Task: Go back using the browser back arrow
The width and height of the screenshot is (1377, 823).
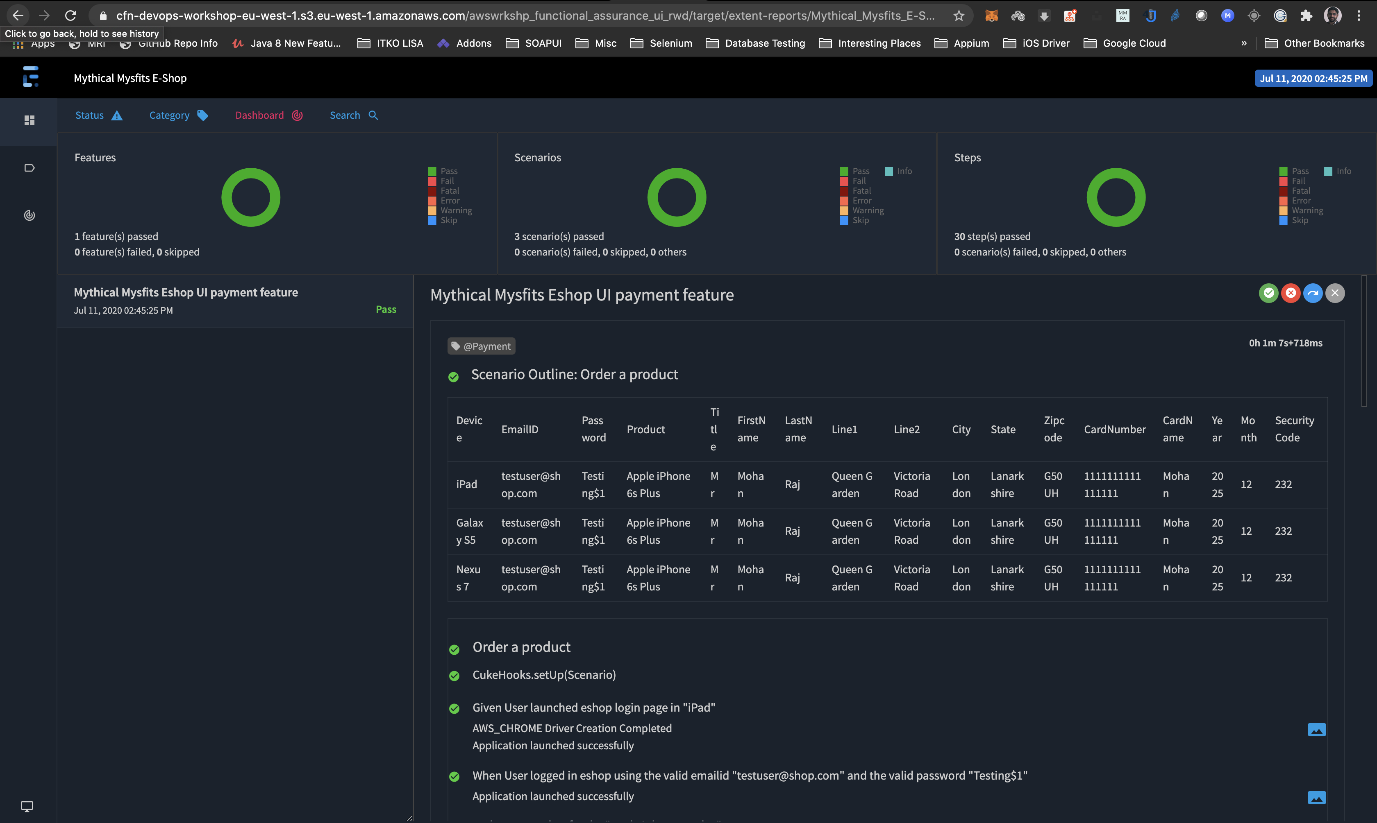Action: (x=17, y=15)
